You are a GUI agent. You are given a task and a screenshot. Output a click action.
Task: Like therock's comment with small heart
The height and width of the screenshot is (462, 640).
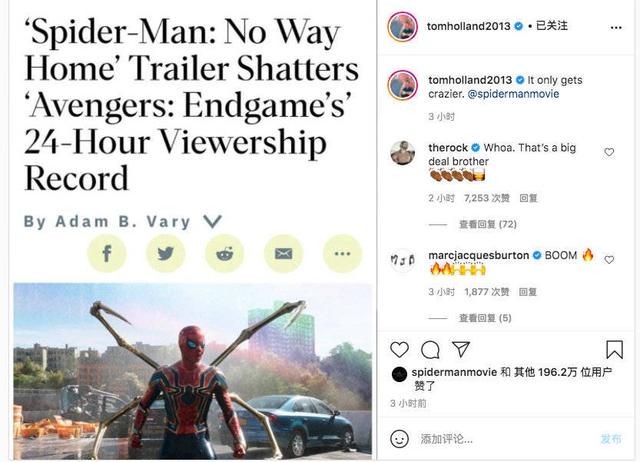(x=609, y=152)
